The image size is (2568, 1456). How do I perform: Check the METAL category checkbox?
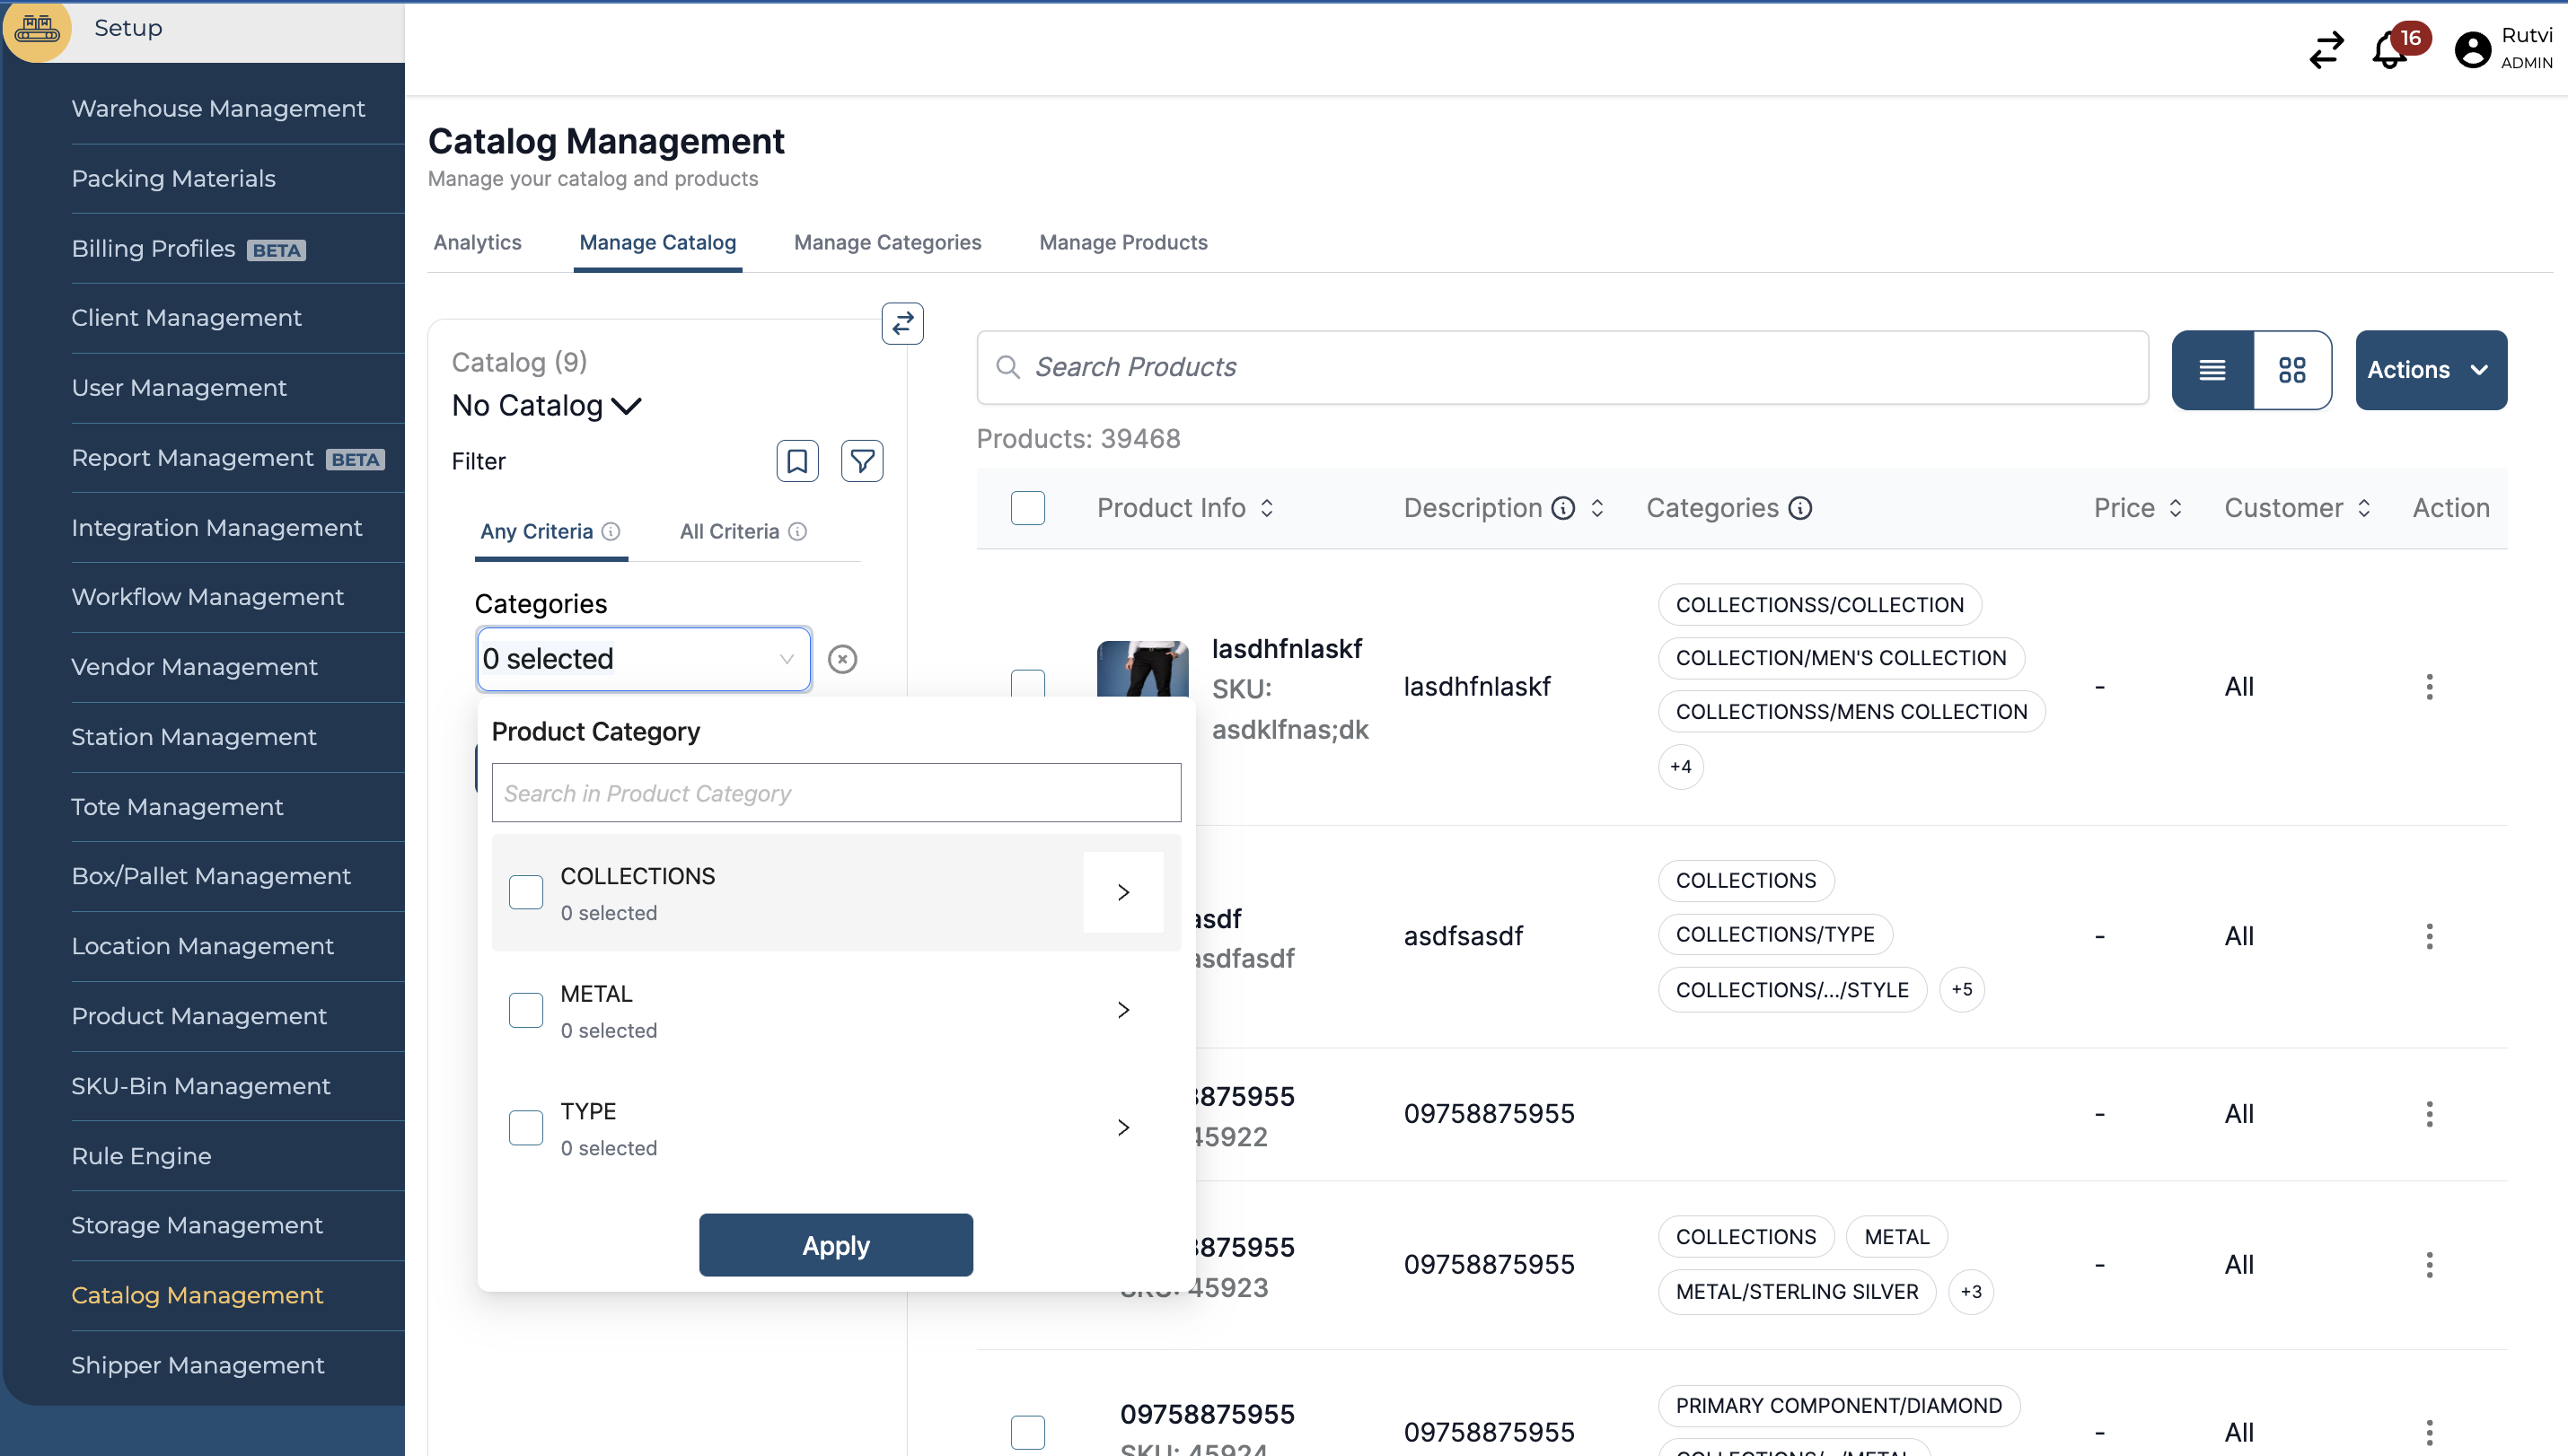526,1010
